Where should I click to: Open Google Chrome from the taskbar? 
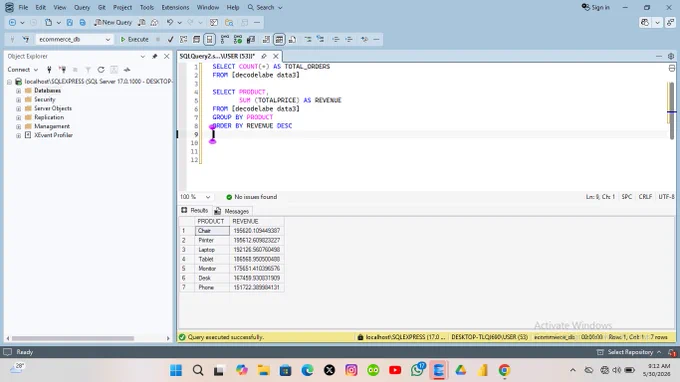coord(504,370)
